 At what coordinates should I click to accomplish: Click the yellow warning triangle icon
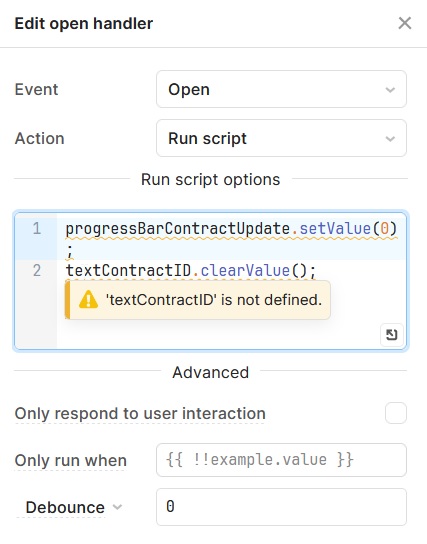tap(88, 299)
